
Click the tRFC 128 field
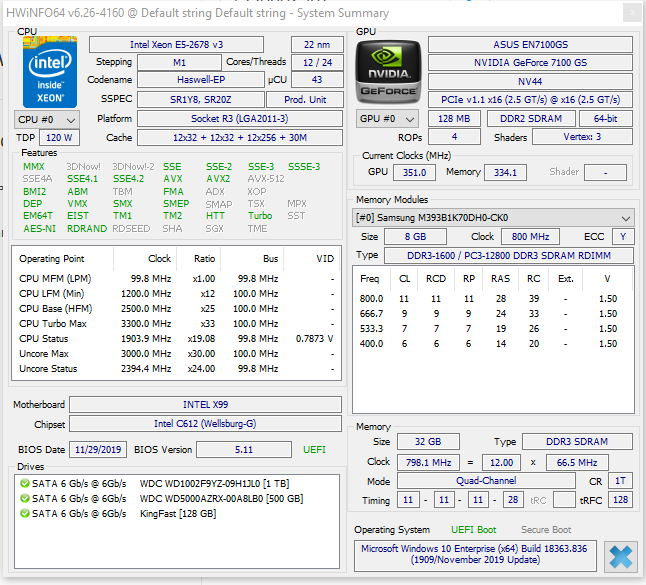620,500
